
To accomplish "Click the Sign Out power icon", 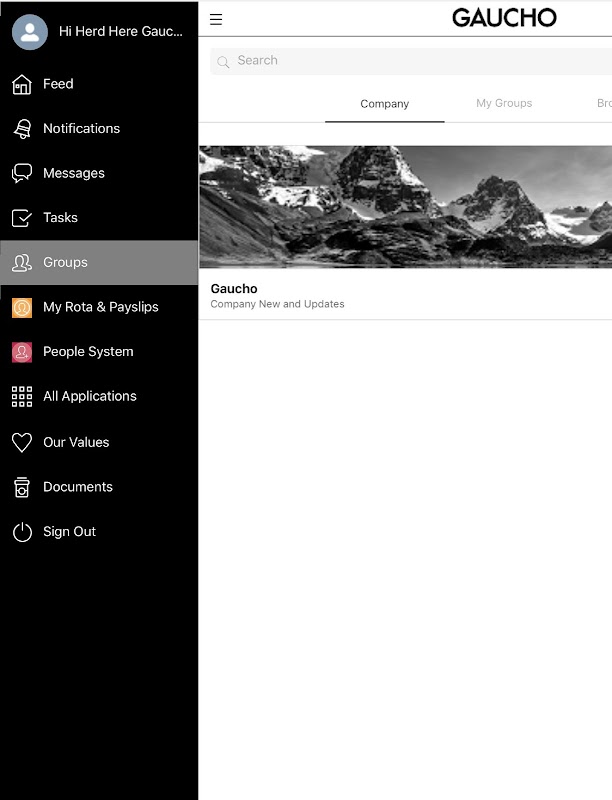I will click(22, 532).
